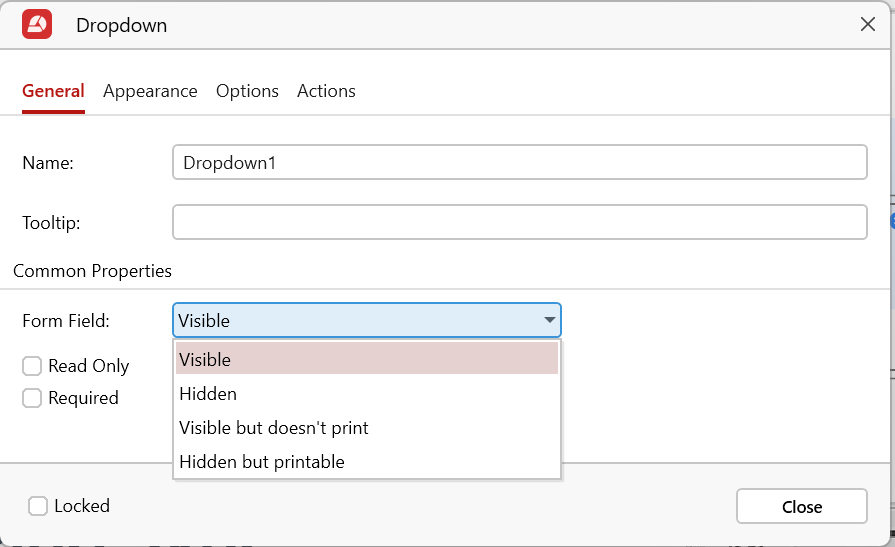Open the Actions tab
The height and width of the screenshot is (547, 895).
[326, 91]
